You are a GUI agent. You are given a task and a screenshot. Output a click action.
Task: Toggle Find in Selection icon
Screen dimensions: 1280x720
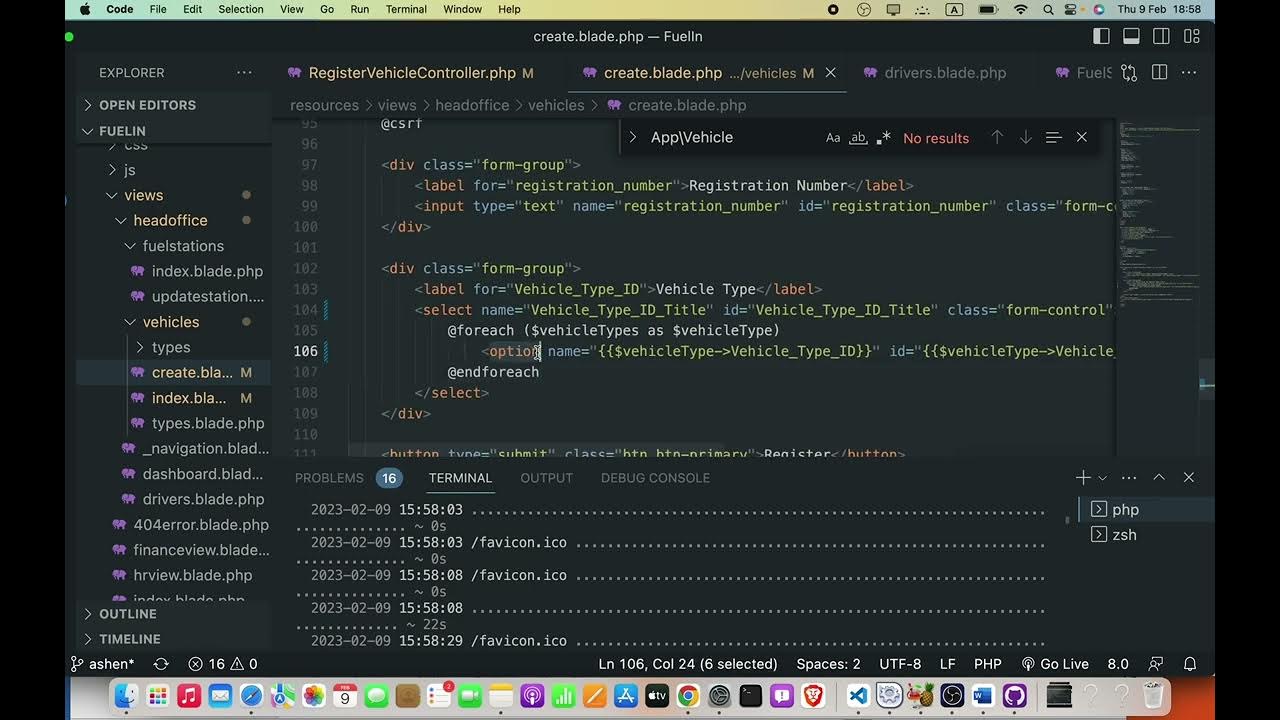click(1053, 138)
